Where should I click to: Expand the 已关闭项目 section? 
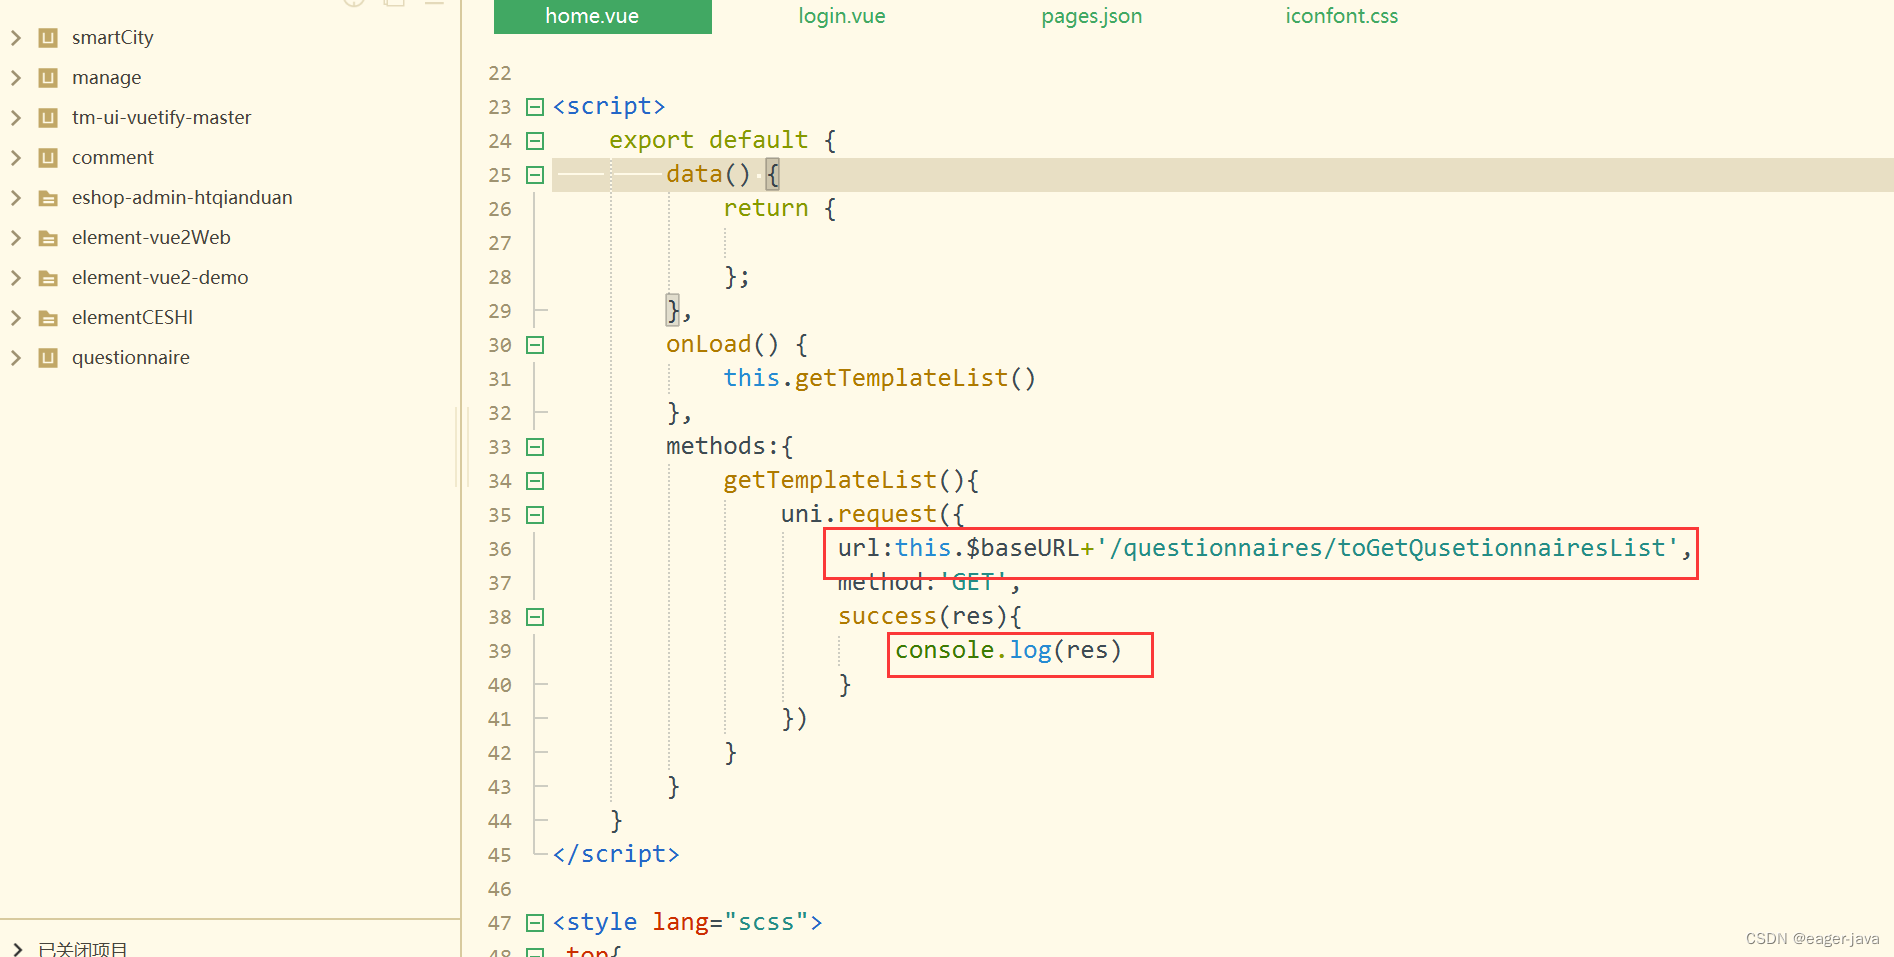click(x=16, y=949)
